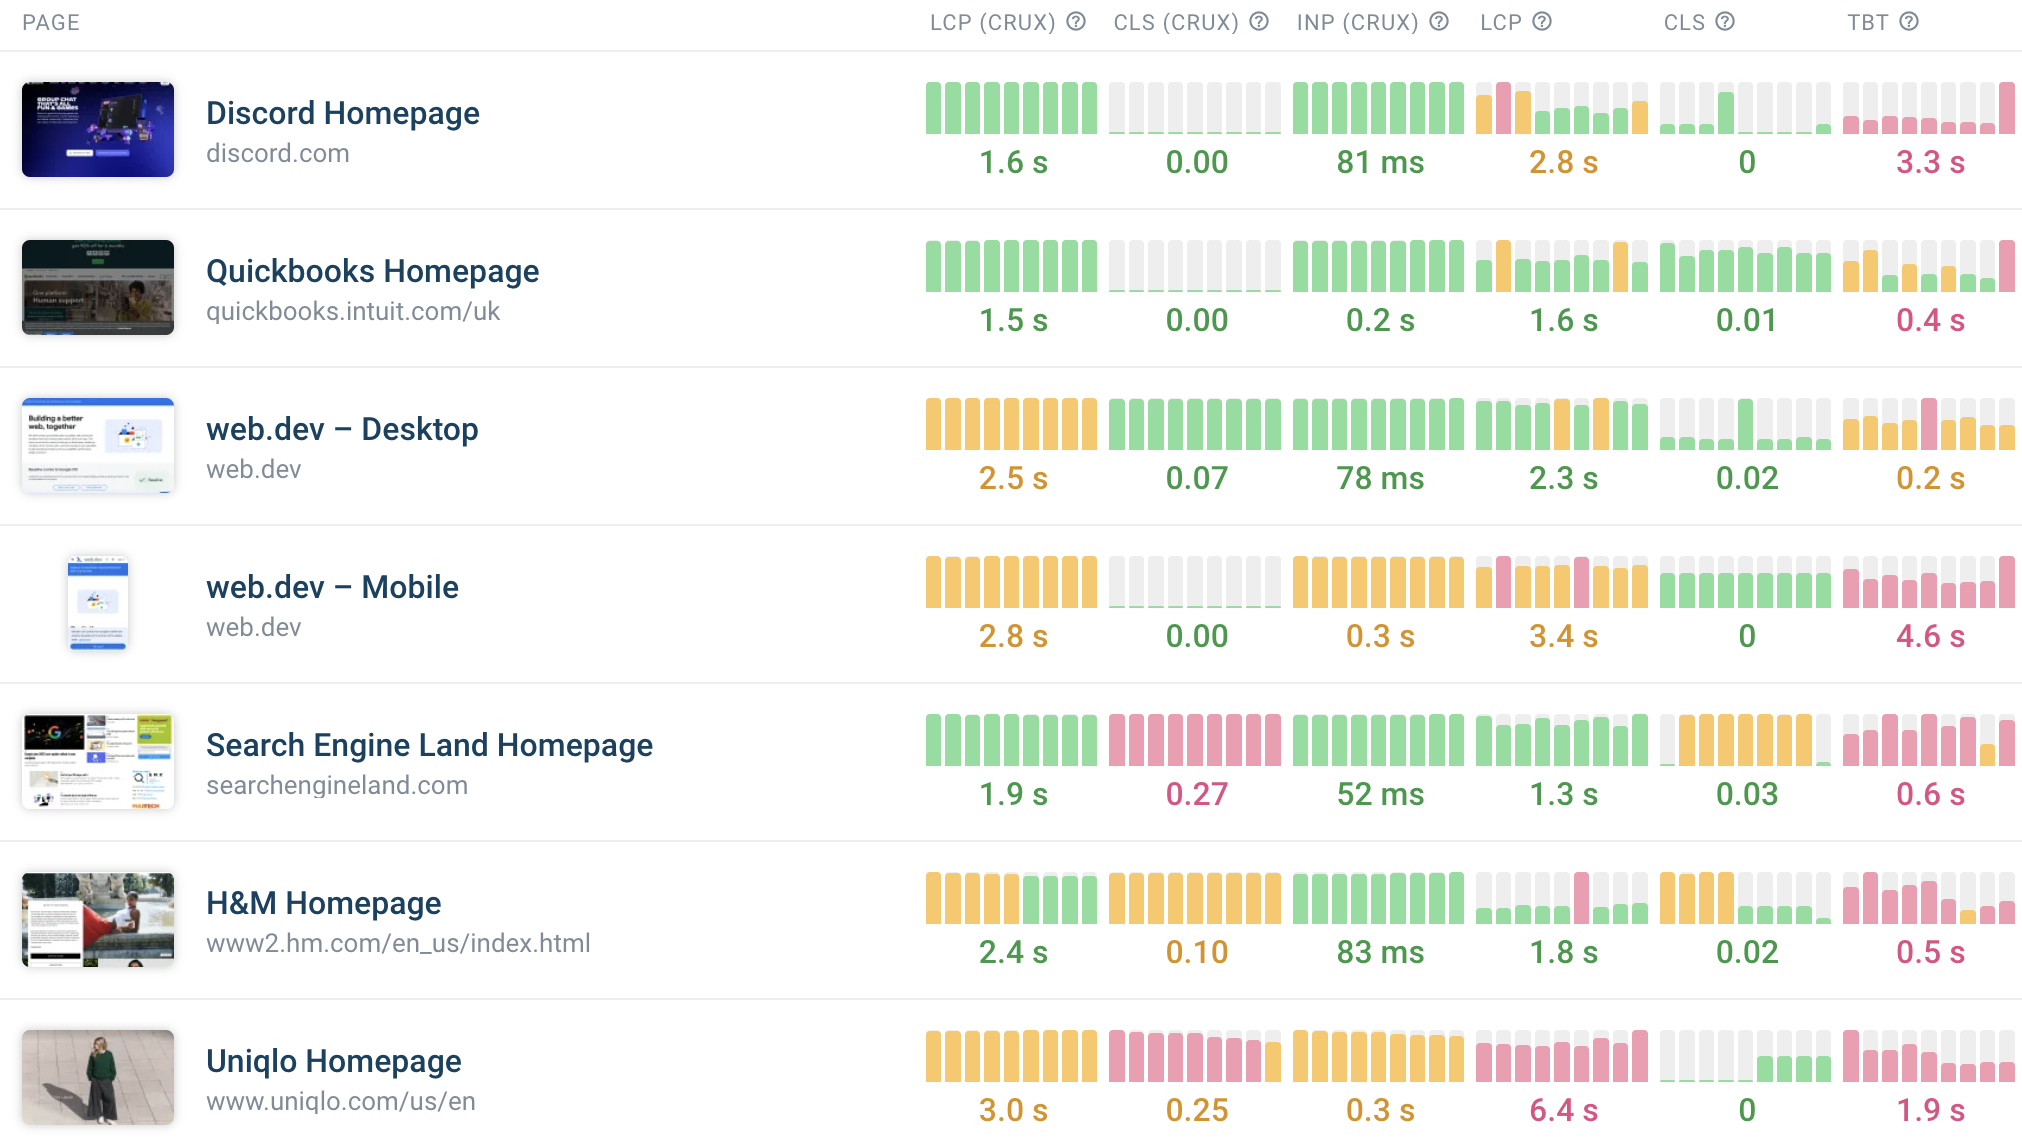Click the CLS (CRUX) help icon
Viewport: 2022px width, 1144px height.
click(1259, 22)
